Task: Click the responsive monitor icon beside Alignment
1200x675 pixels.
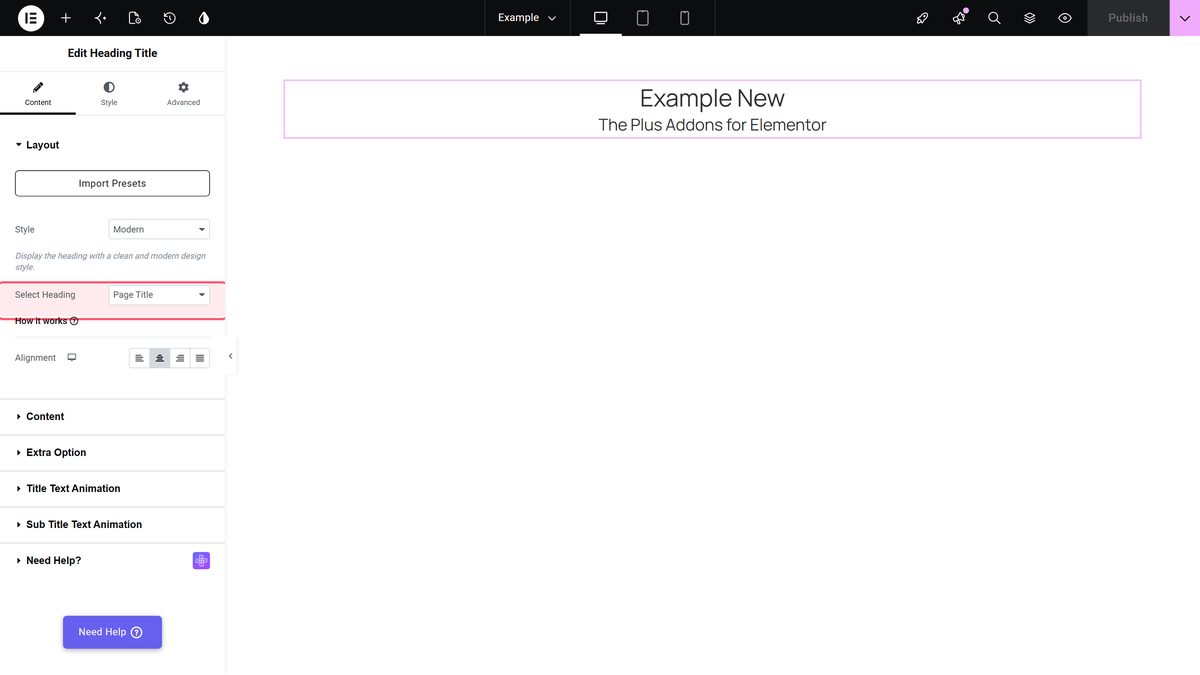Action: [x=72, y=357]
